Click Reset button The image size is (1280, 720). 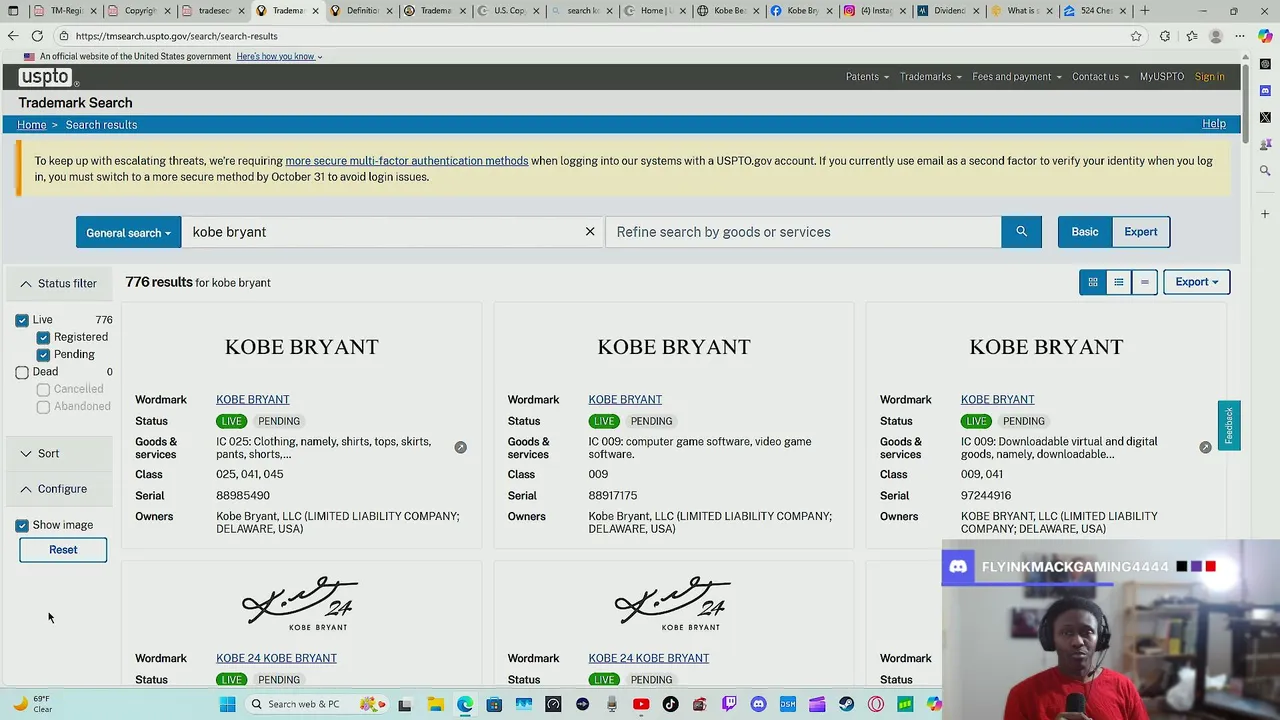tap(63, 550)
